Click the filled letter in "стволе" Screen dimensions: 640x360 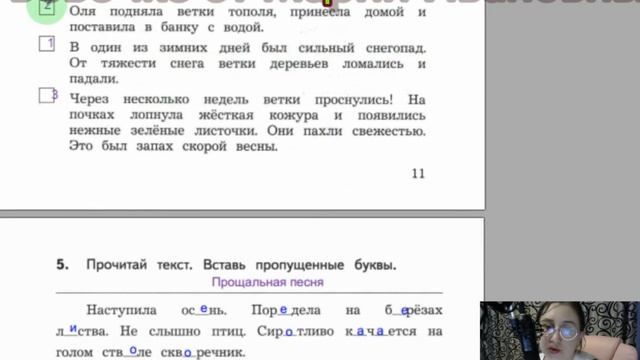coord(133,350)
